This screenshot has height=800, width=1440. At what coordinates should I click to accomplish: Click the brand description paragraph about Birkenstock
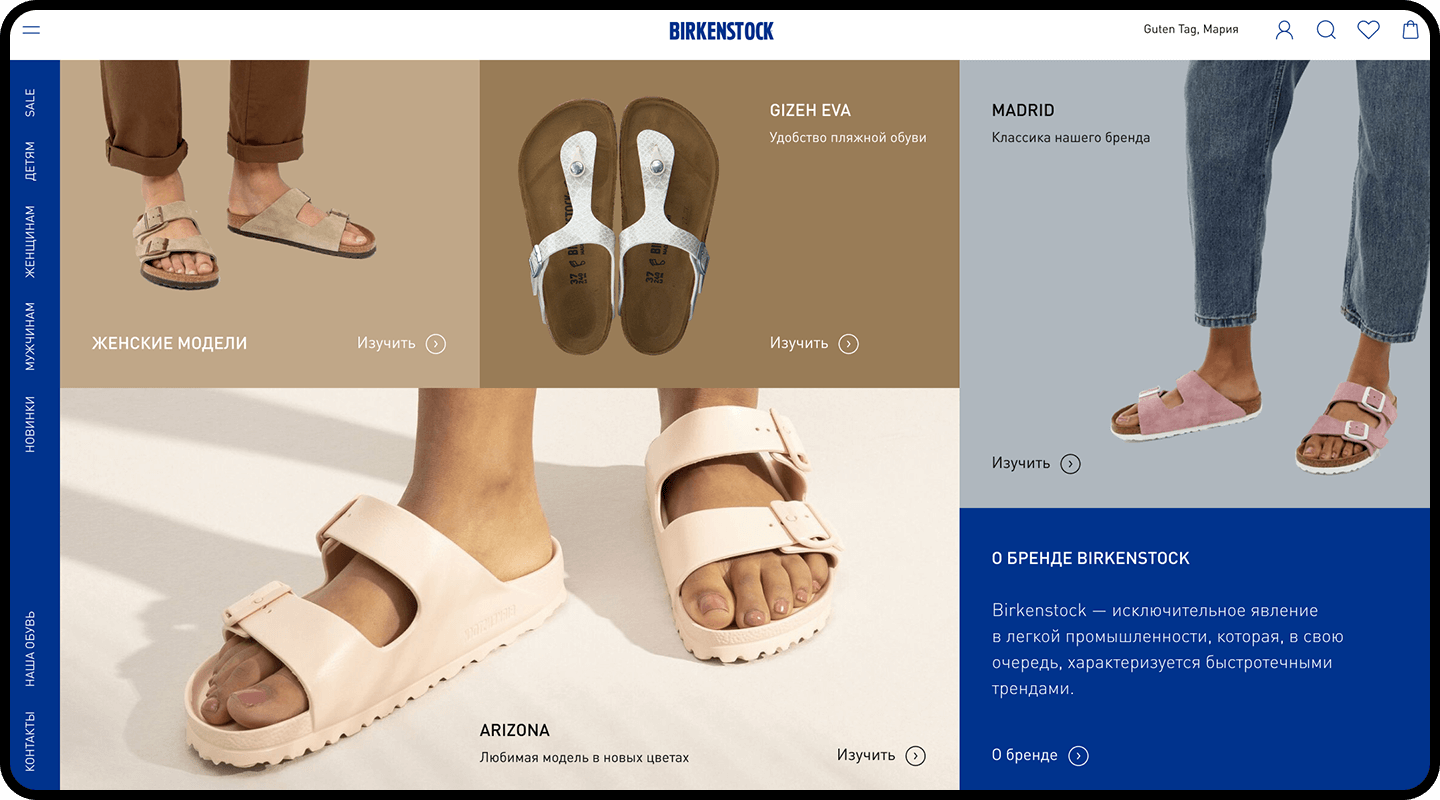(1168, 649)
